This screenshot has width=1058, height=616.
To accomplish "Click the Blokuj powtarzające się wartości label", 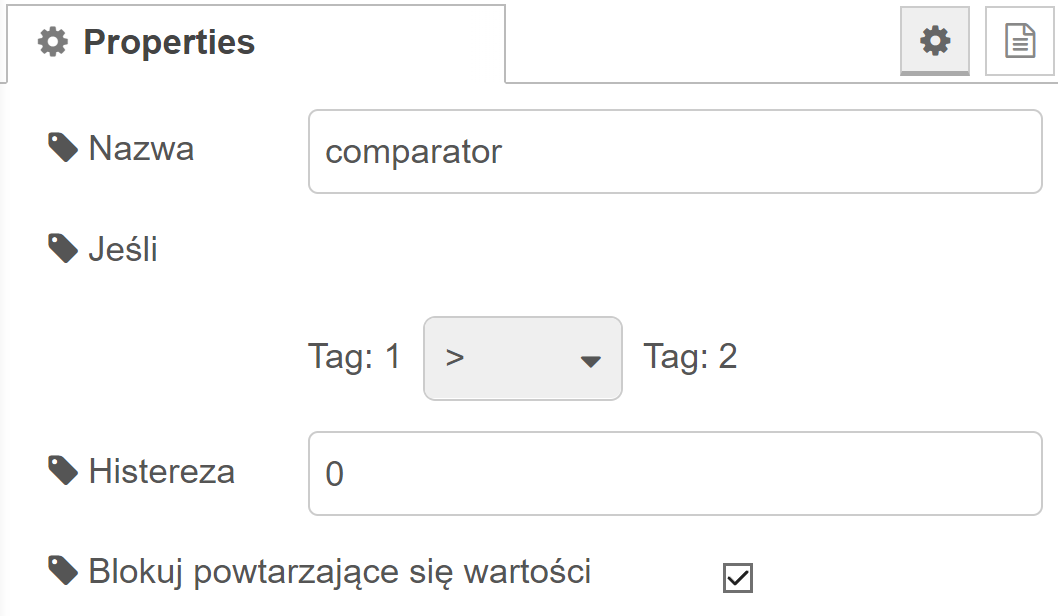I will (340, 571).
